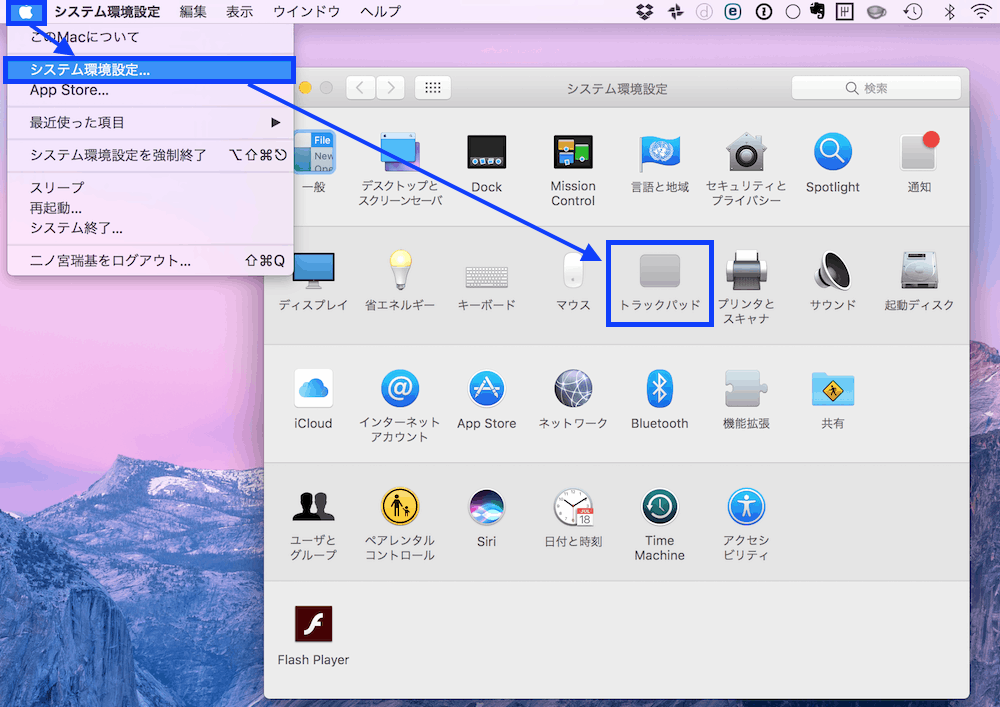
Task: Open セキュリティとプライバシー preferences
Action: (x=746, y=169)
